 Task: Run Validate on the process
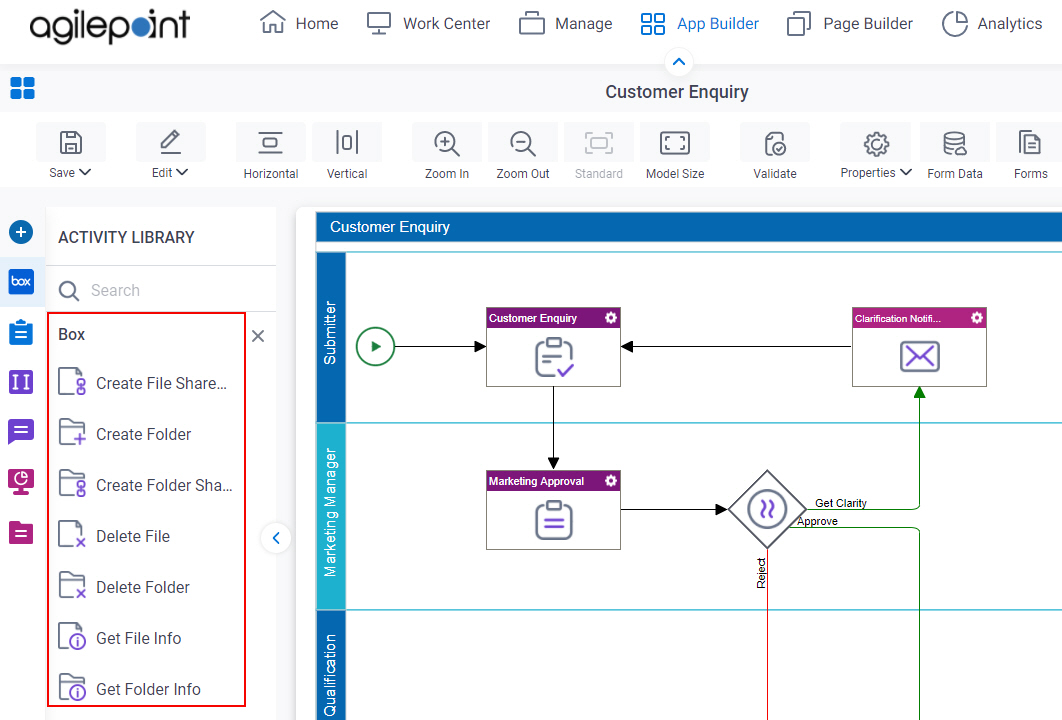click(x=775, y=153)
